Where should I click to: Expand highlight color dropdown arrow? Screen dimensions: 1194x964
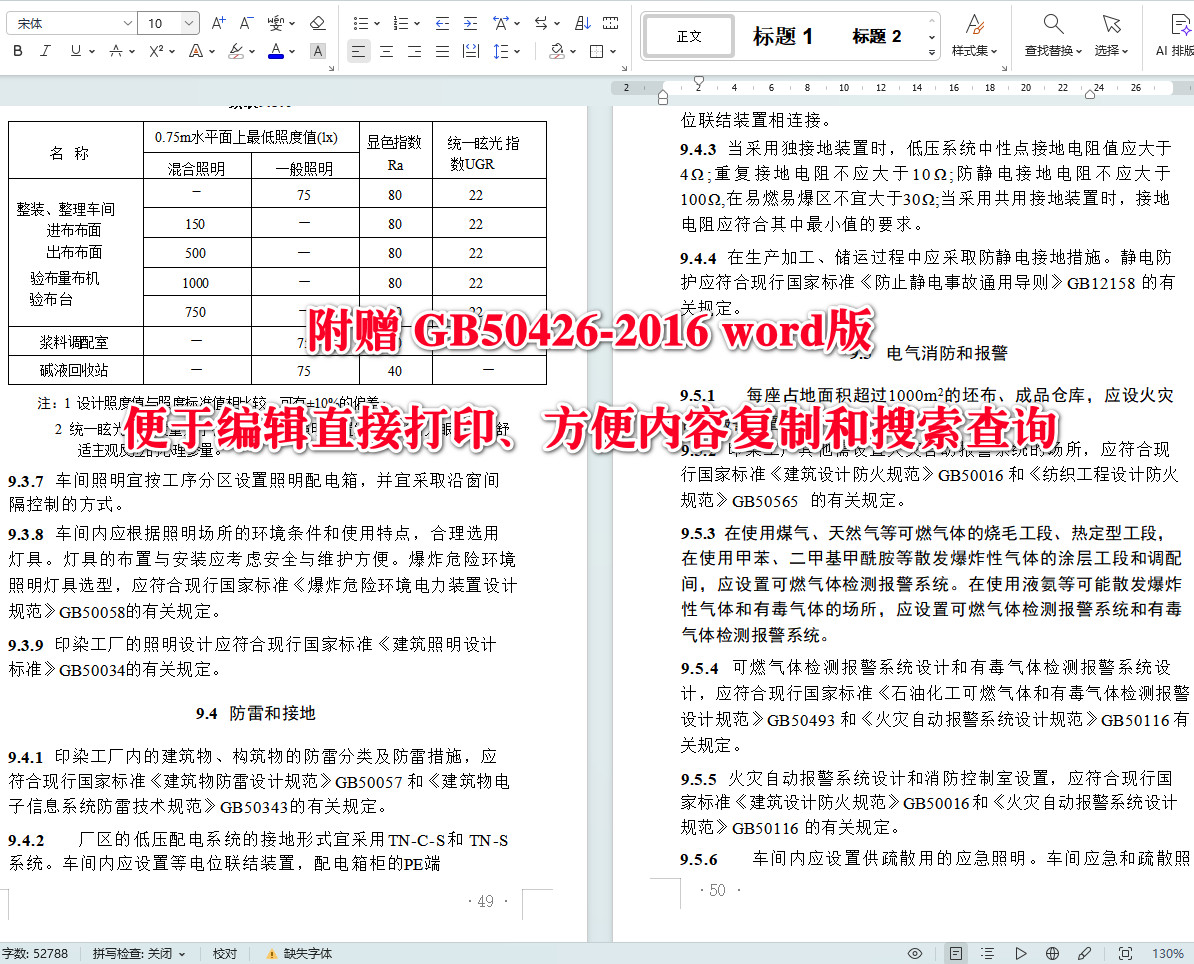click(x=252, y=51)
